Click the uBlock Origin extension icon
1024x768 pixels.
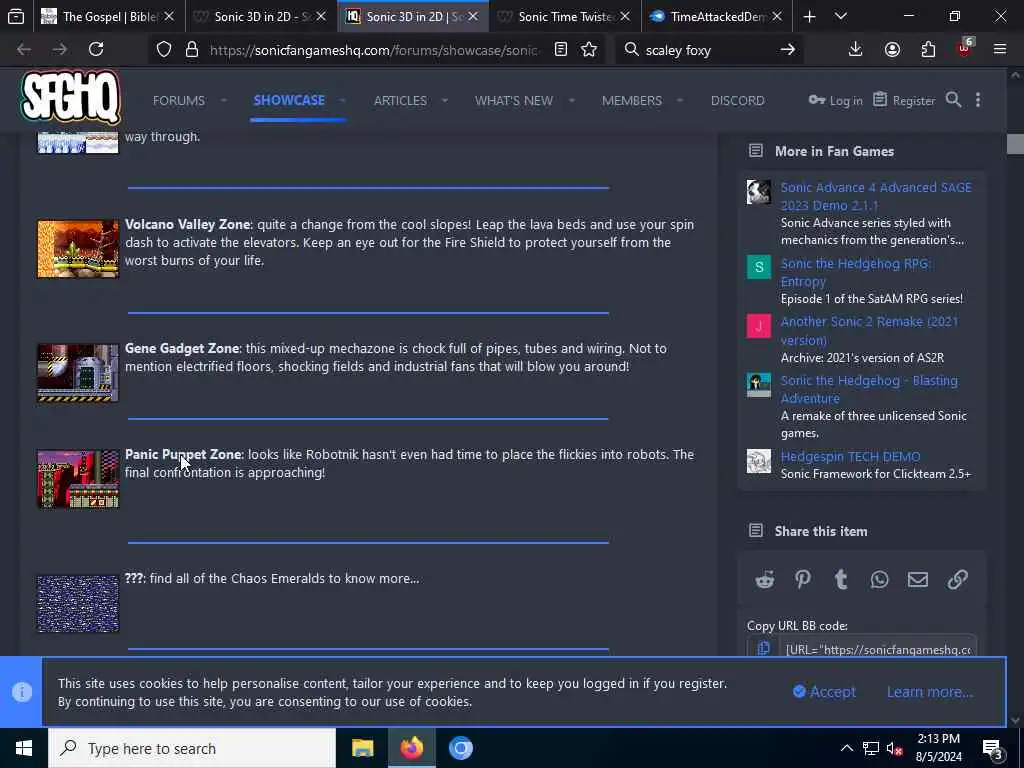coord(965,48)
